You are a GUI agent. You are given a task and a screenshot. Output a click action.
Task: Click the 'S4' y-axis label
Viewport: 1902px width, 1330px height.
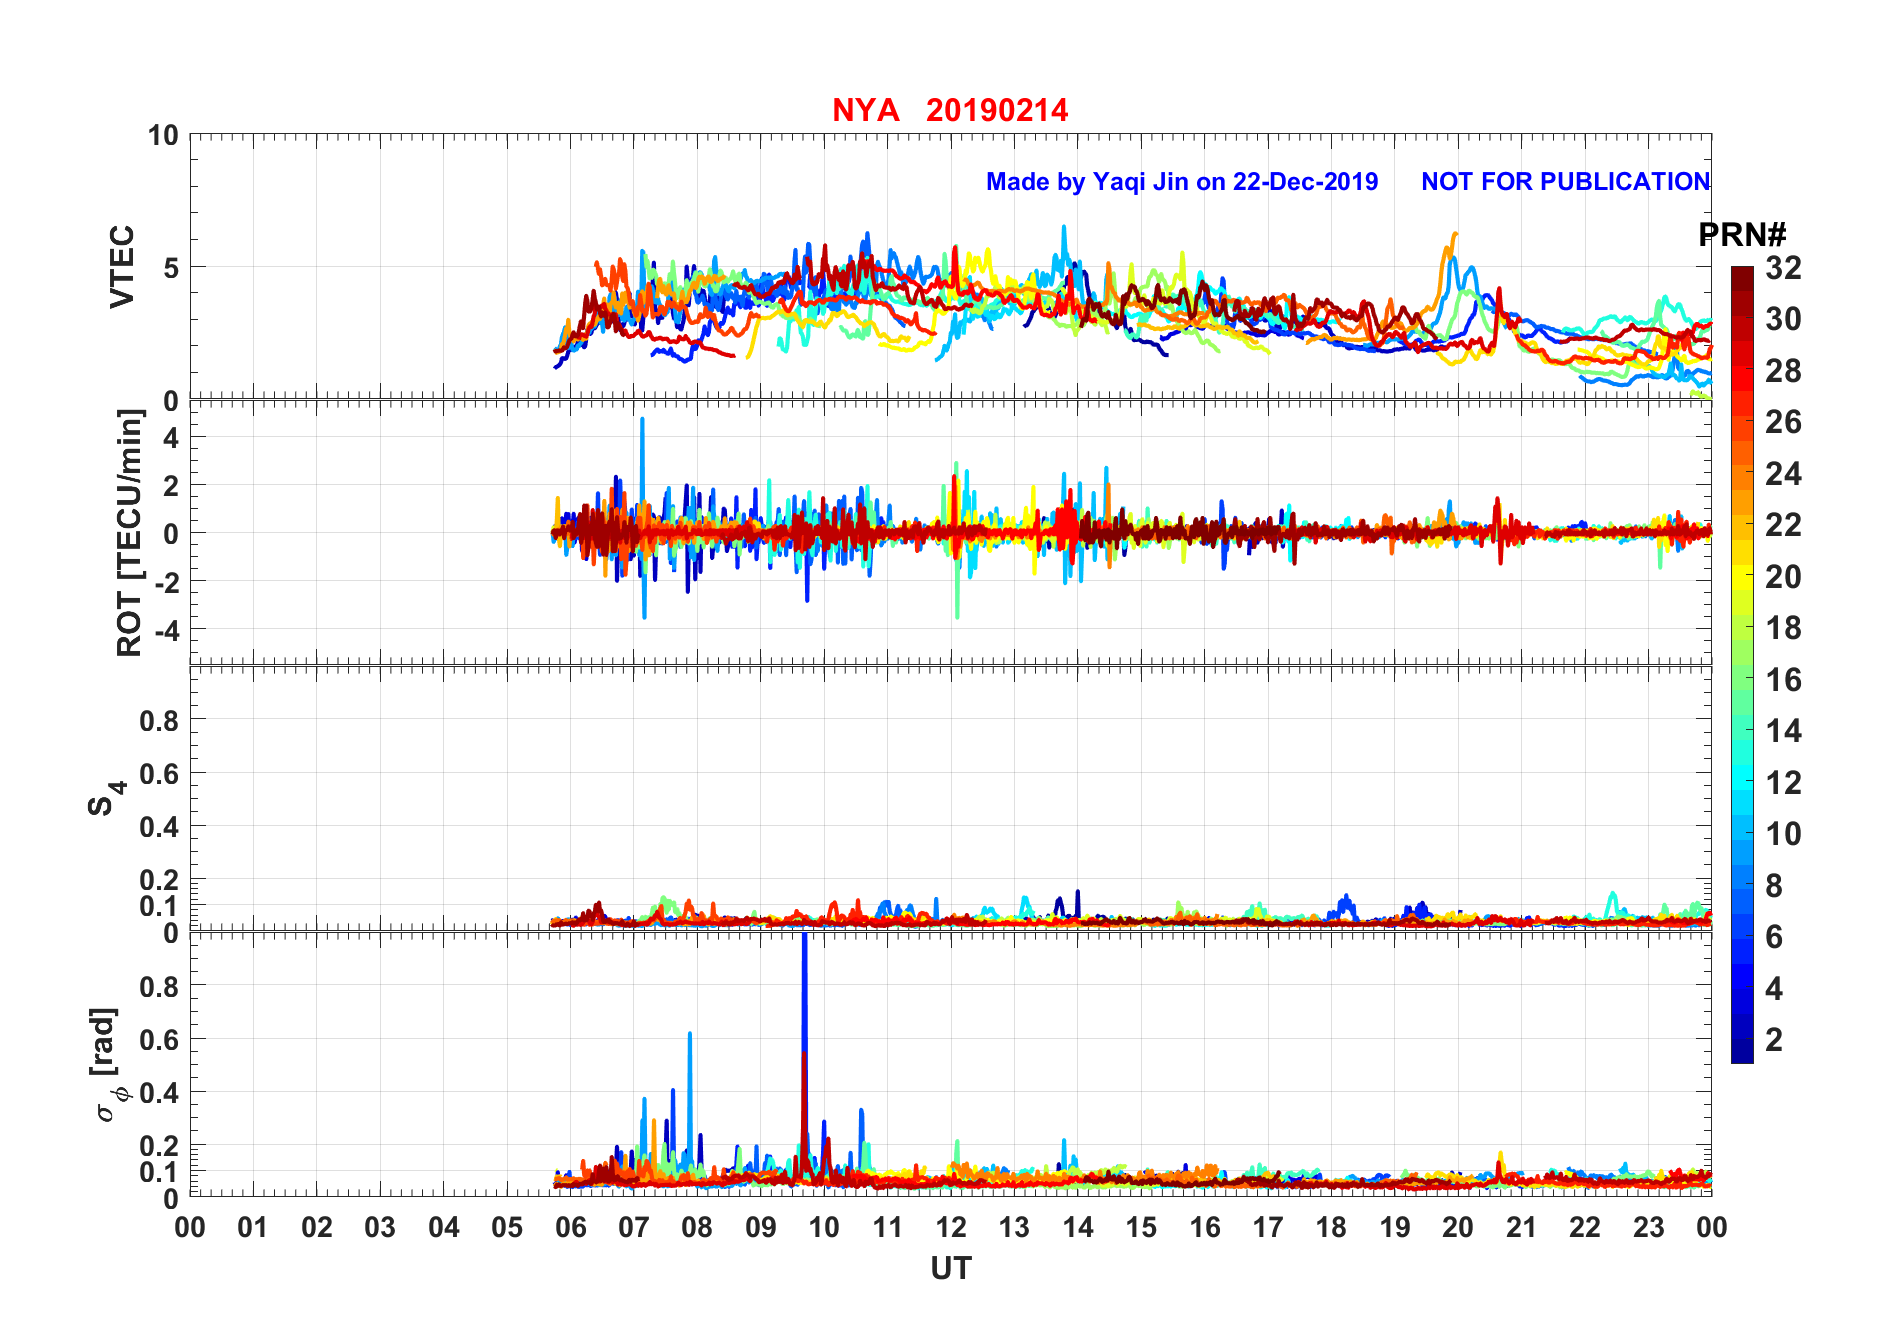(x=106, y=798)
